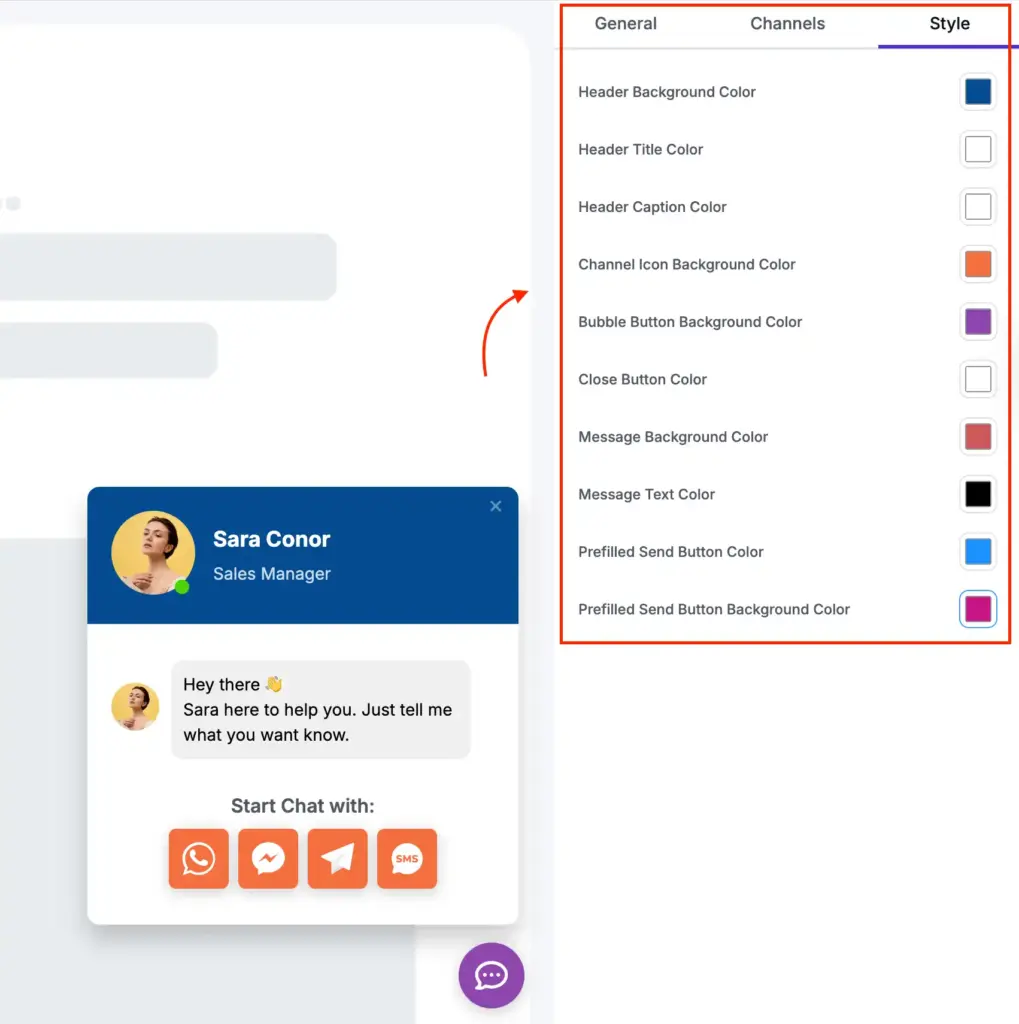Select the WhatsApp channel icon
Screen dimensions: 1019x1024
pos(198,858)
